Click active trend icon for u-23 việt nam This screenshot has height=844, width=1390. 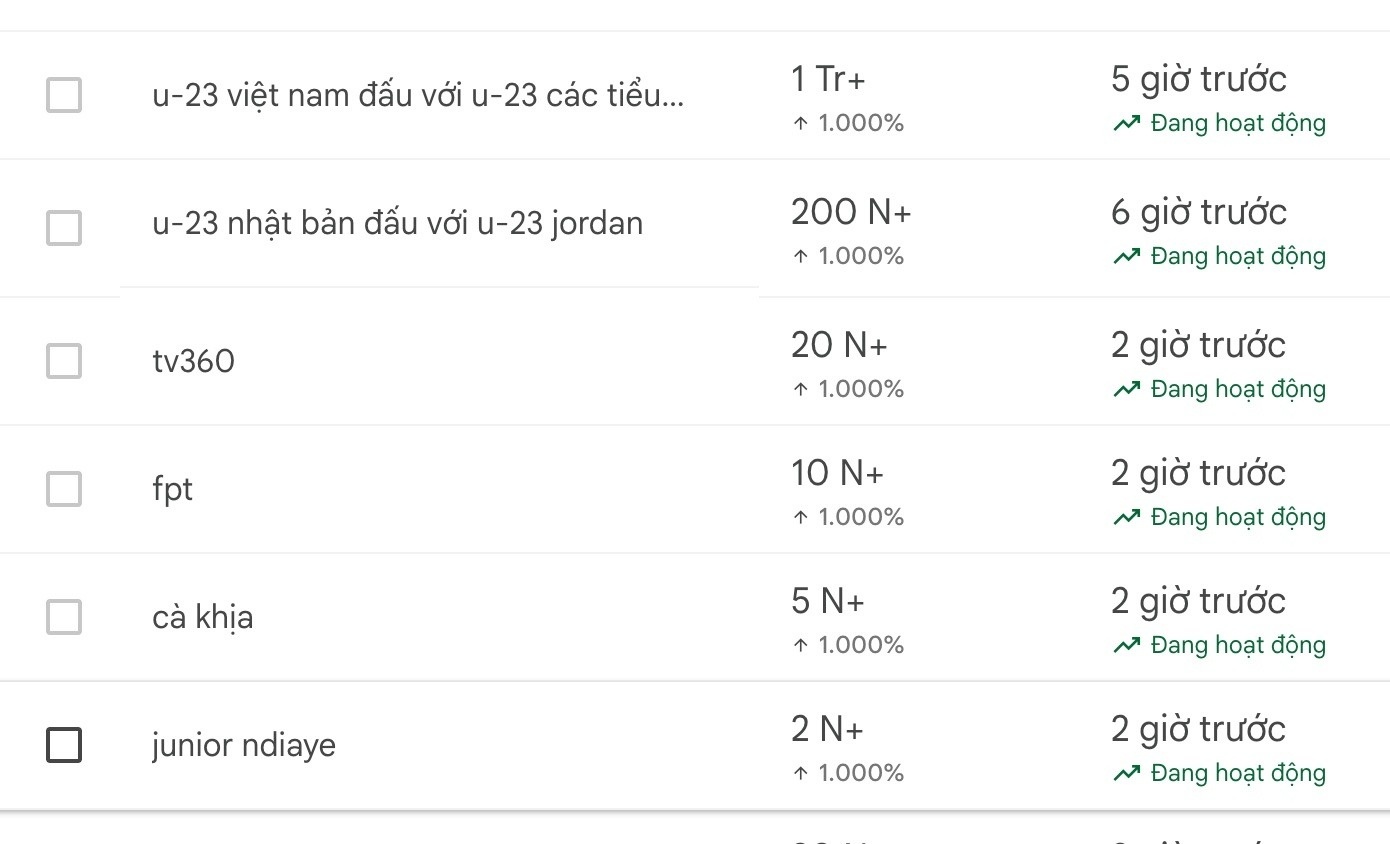pos(1126,124)
